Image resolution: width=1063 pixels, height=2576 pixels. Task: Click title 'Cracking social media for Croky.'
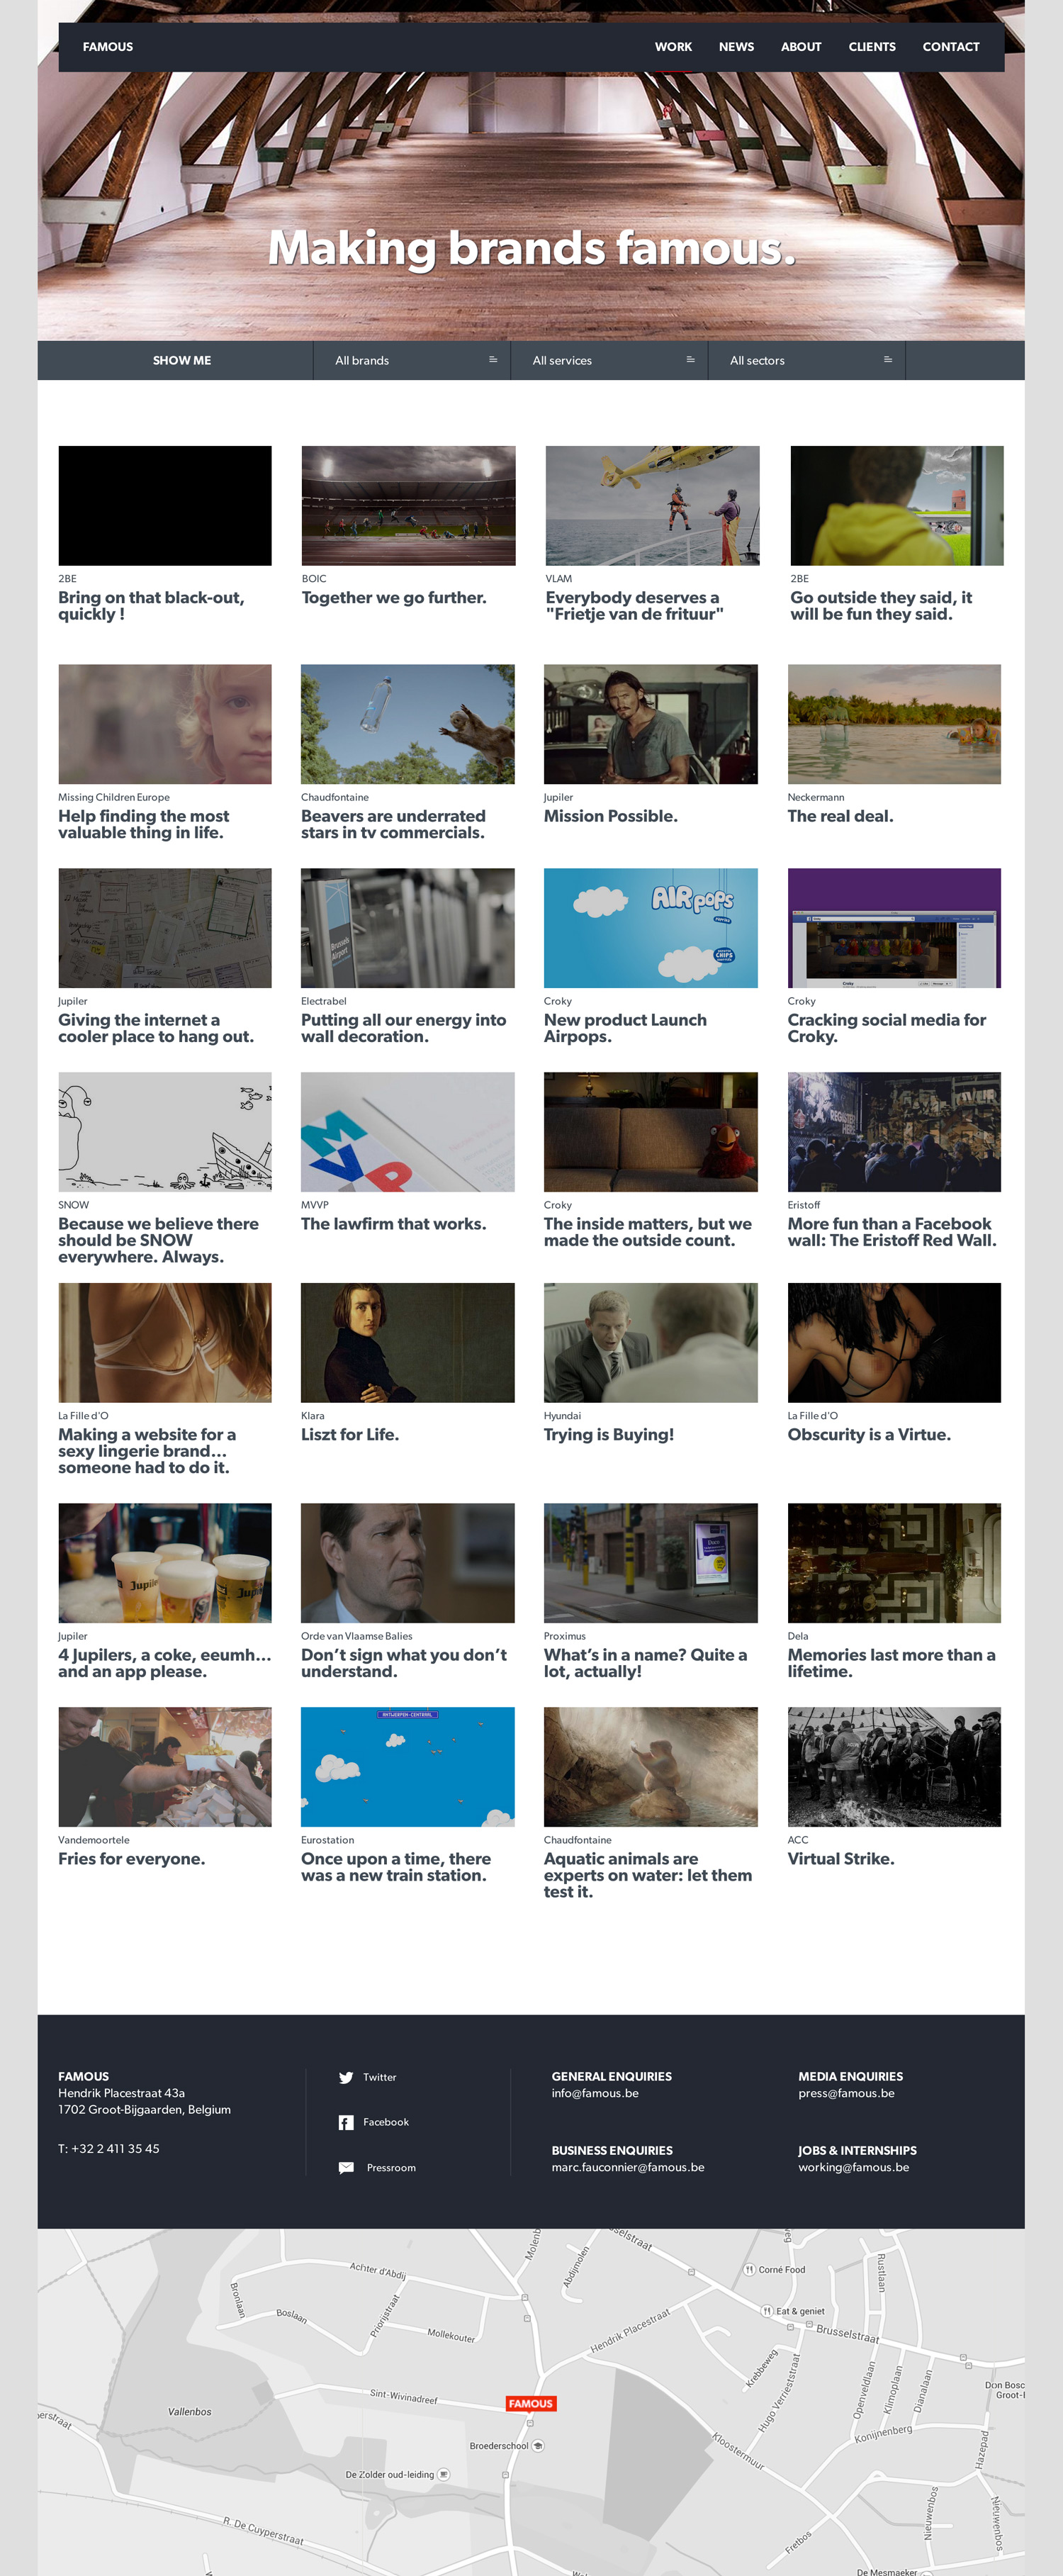887,1028
